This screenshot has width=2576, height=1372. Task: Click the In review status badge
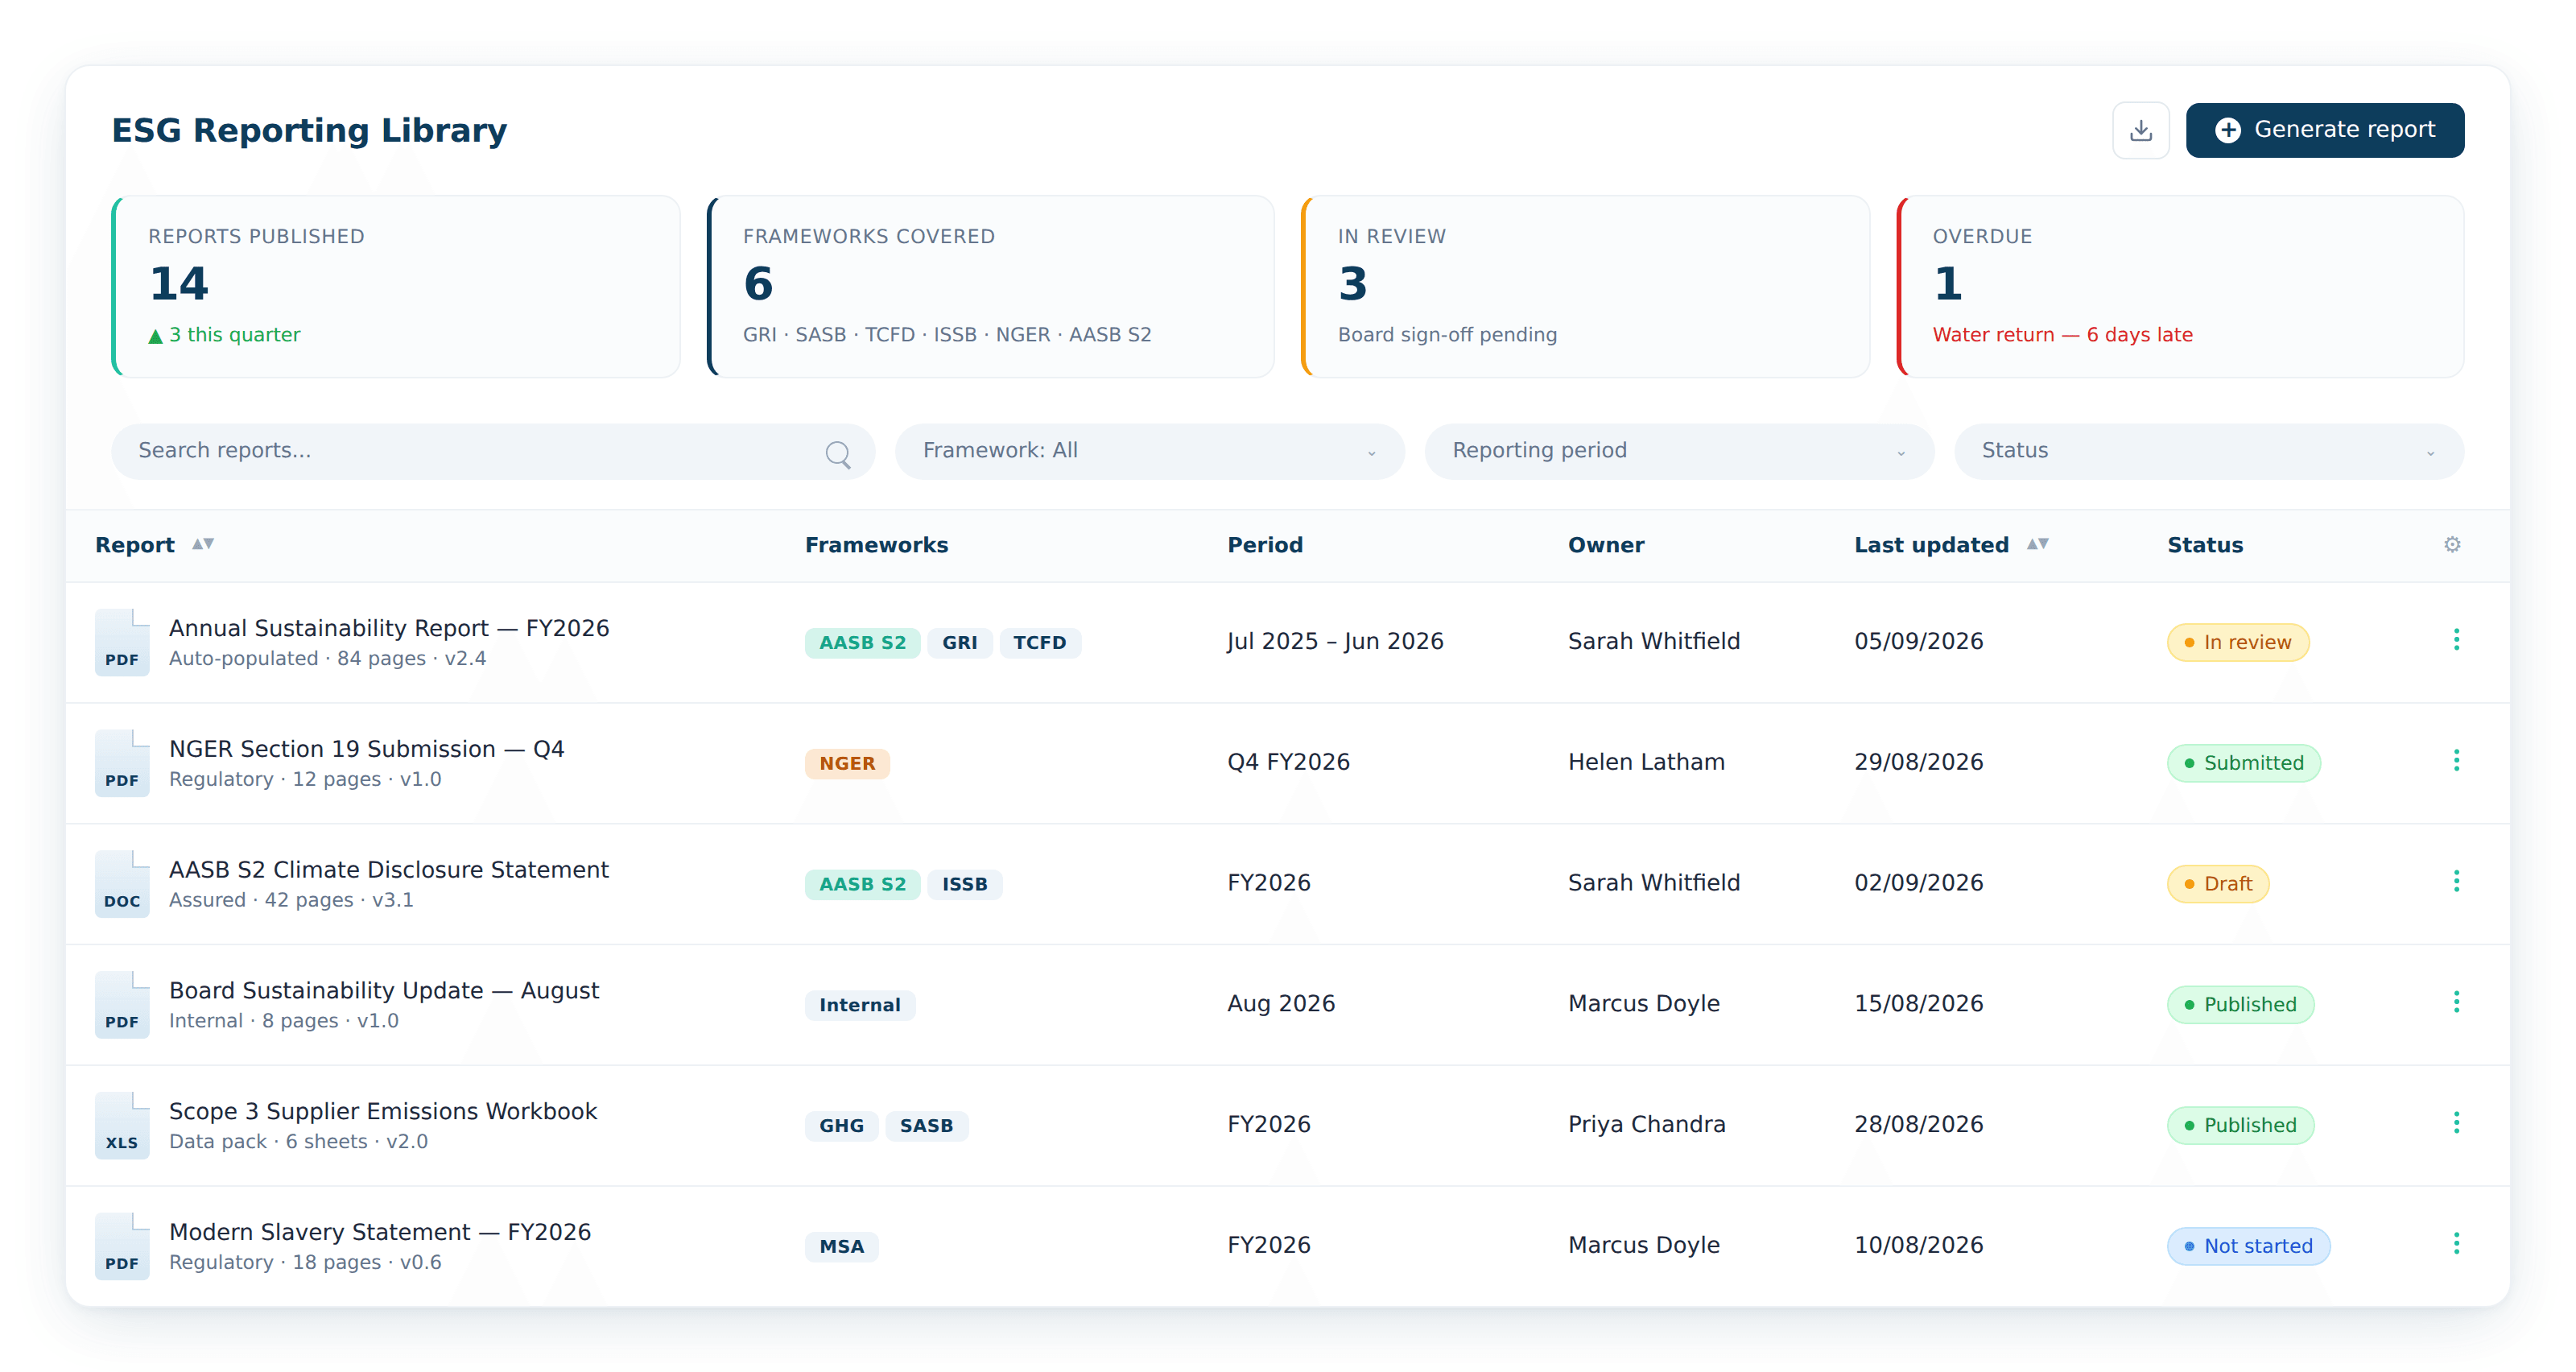coord(2238,643)
